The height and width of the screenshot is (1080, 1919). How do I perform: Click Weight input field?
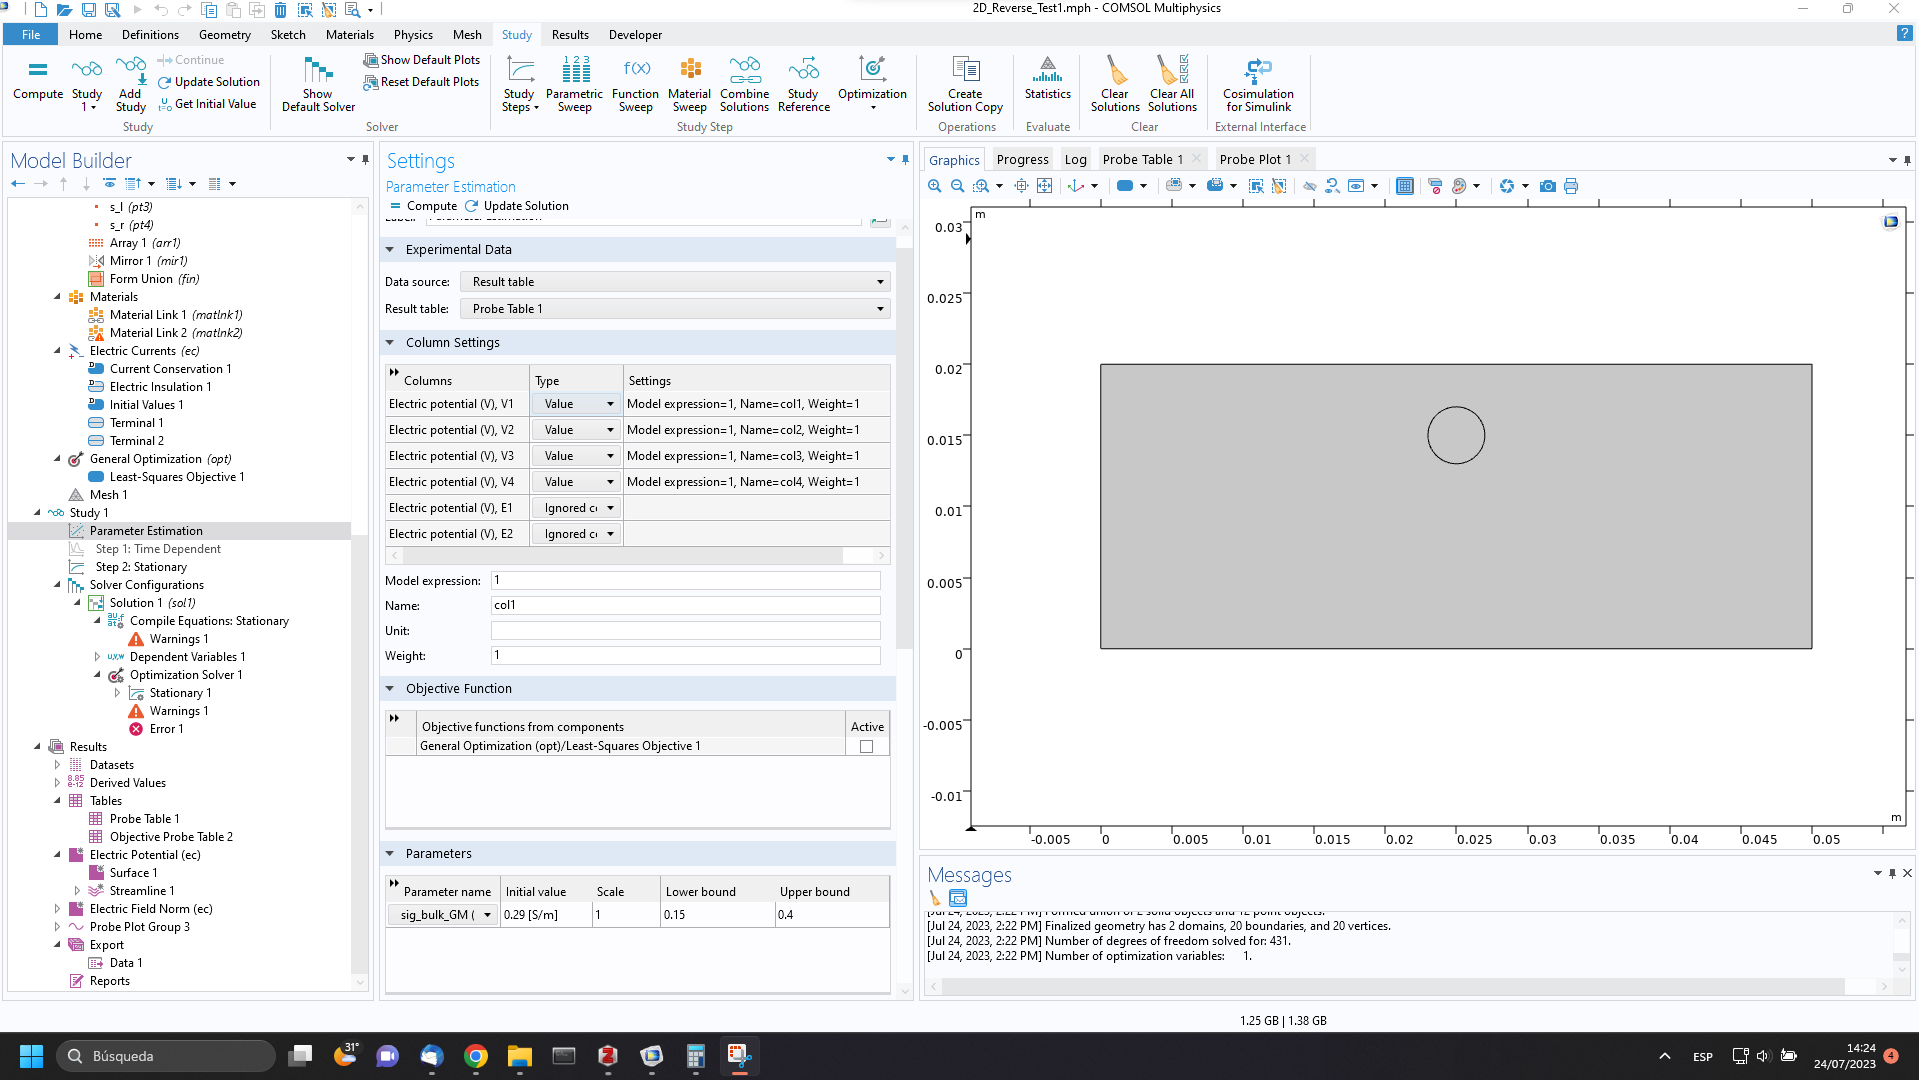click(x=685, y=655)
